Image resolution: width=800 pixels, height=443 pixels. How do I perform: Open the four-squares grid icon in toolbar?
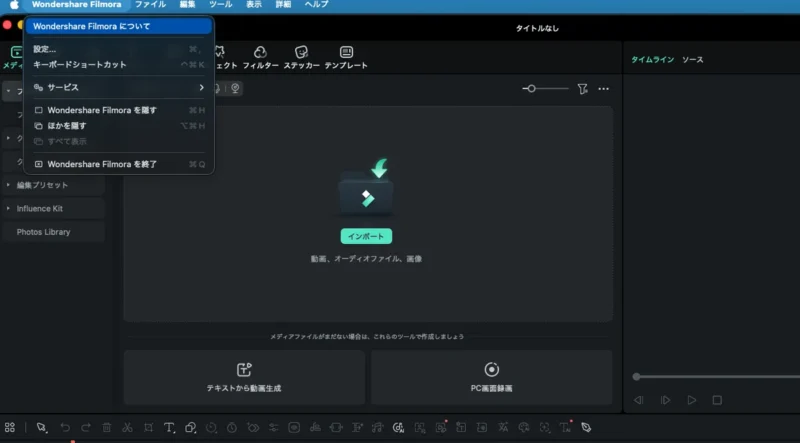(10, 428)
